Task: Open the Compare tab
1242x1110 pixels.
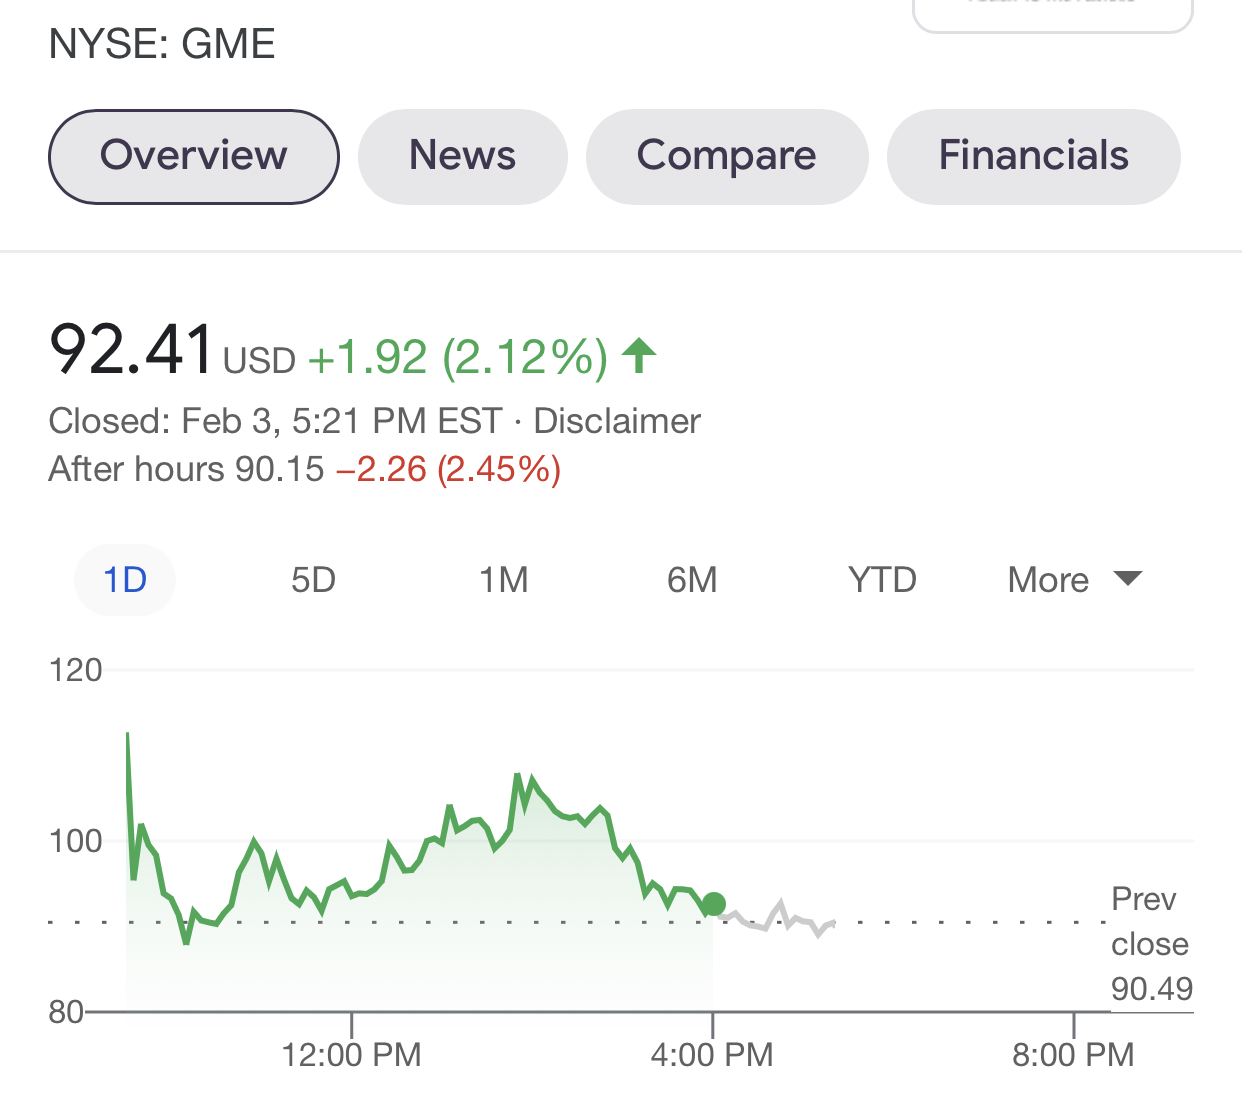Action: point(726,156)
